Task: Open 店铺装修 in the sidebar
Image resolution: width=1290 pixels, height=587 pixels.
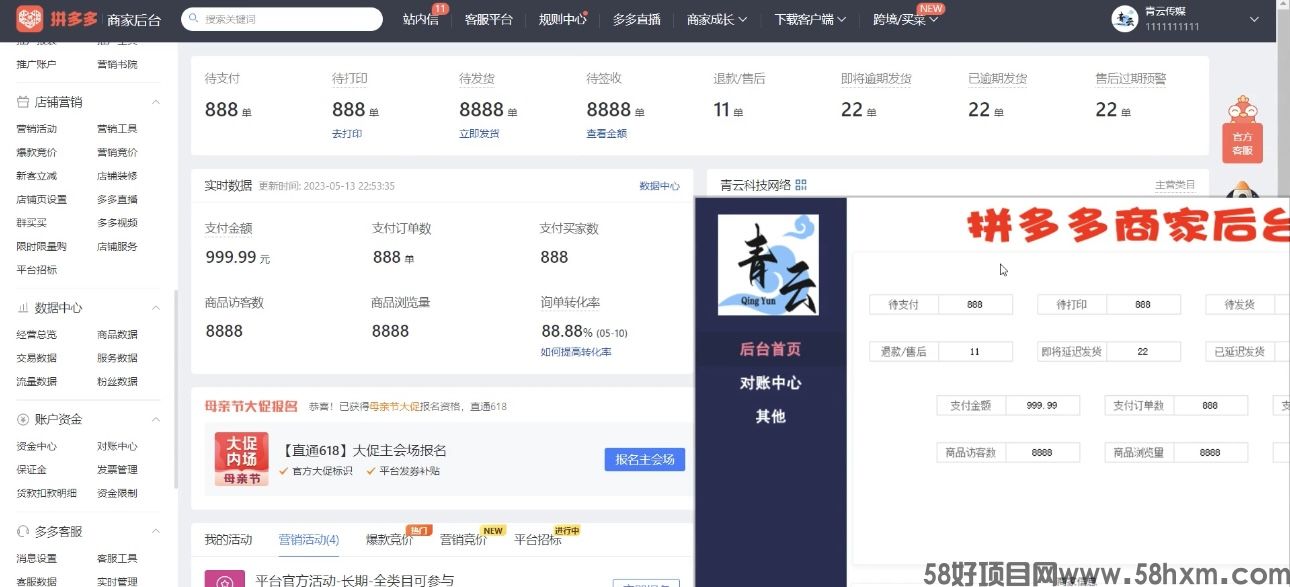Action: tap(117, 176)
